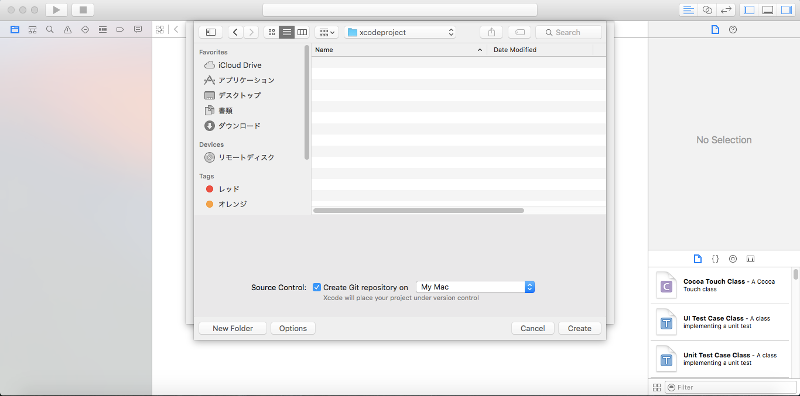Toggle library icon grid view
The width and height of the screenshot is (800, 396).
657,387
